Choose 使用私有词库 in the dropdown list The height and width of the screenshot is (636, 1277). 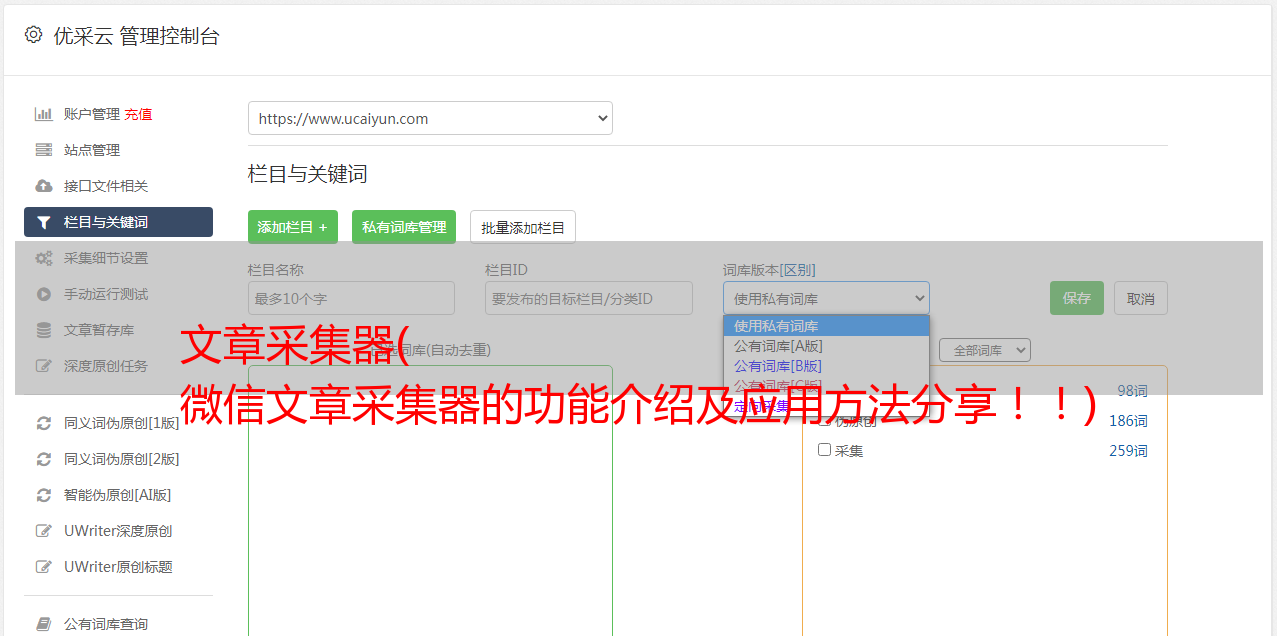click(826, 326)
